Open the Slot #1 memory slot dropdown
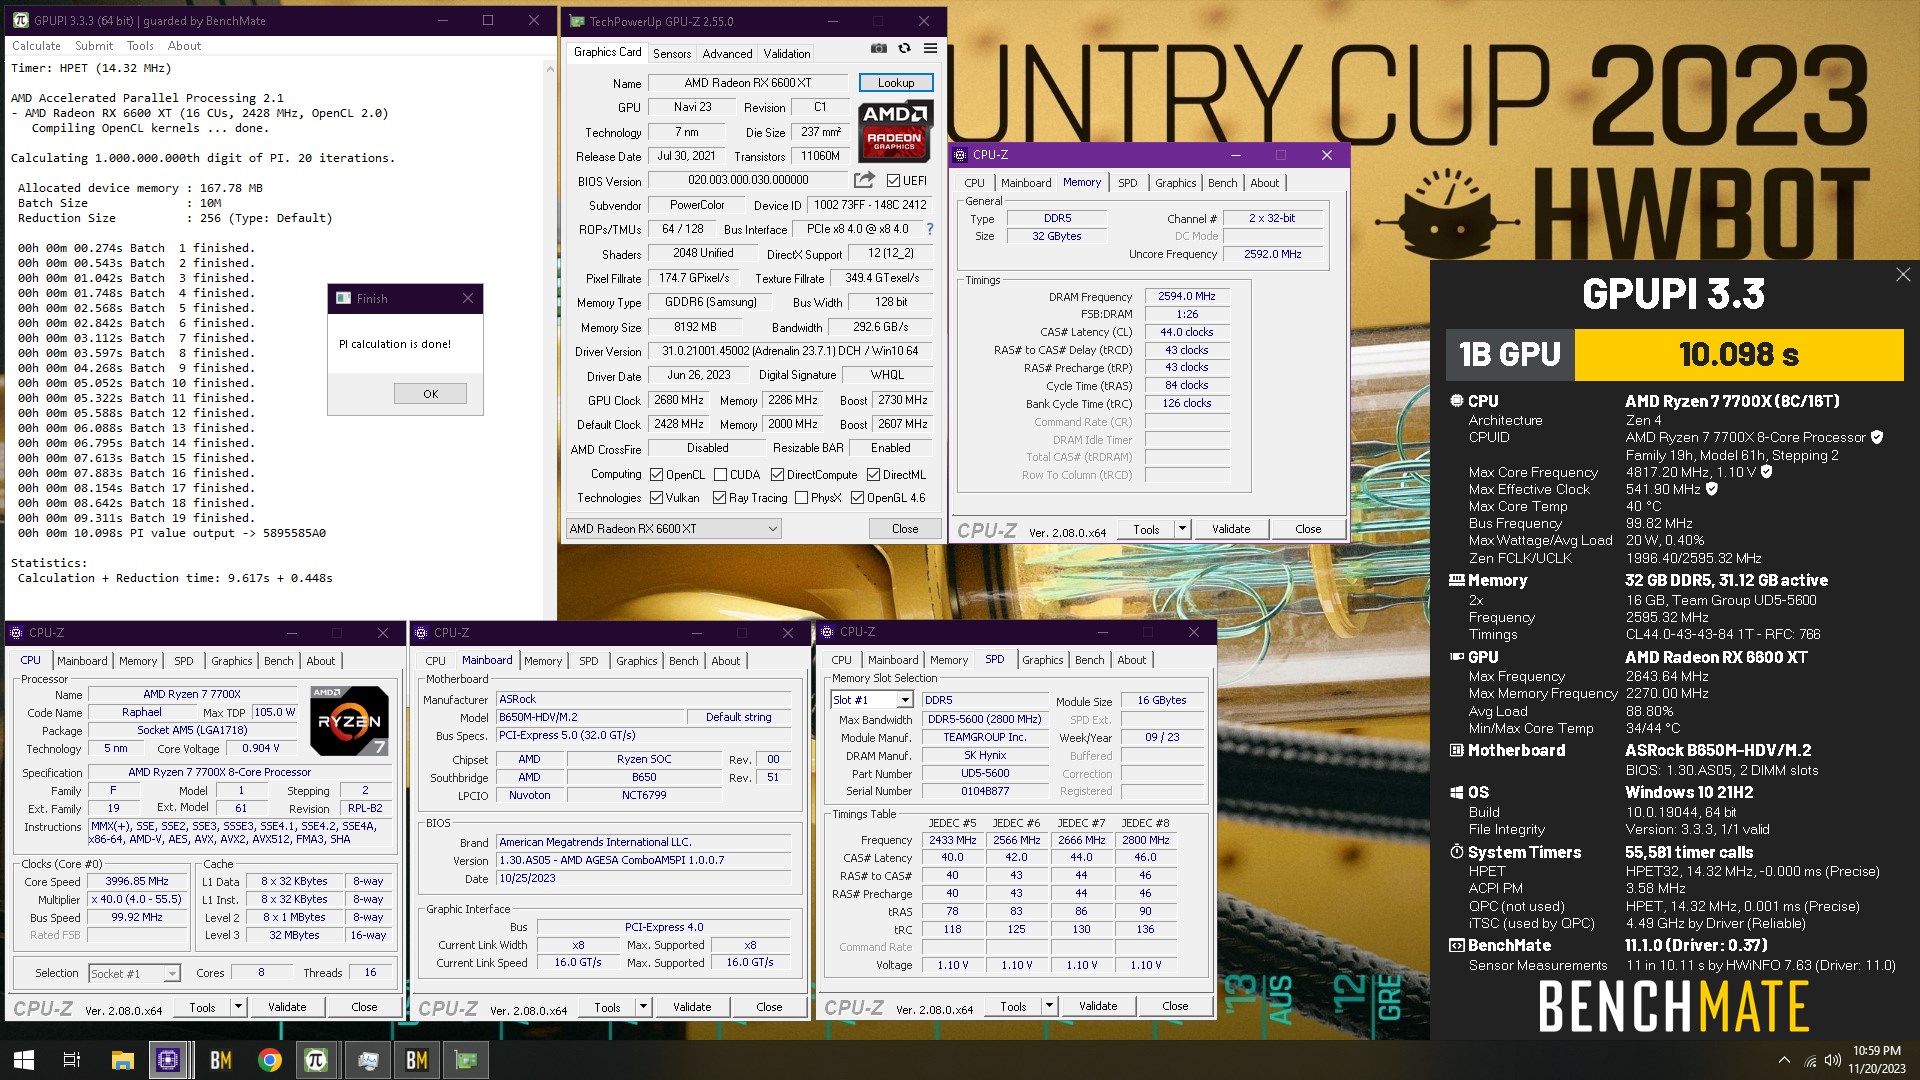Screen dimensions: 1920x1080 coord(872,700)
